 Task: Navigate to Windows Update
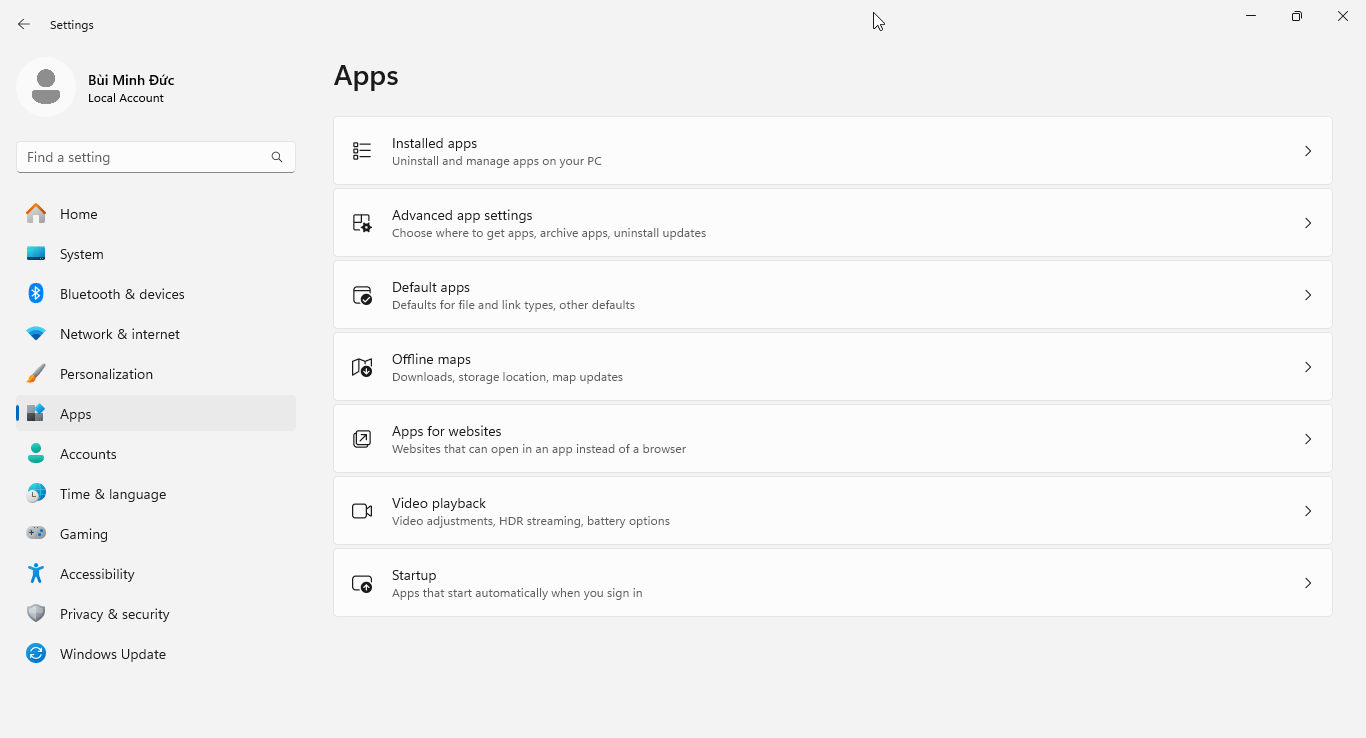click(x=112, y=654)
